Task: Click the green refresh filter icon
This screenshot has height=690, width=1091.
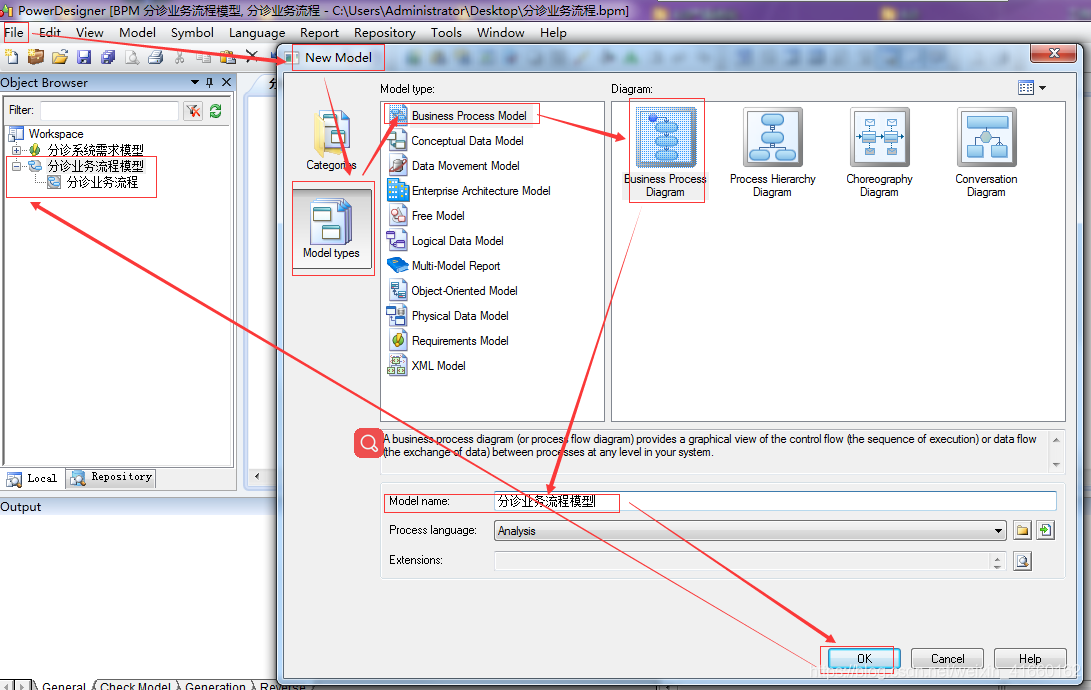Action: point(216,111)
